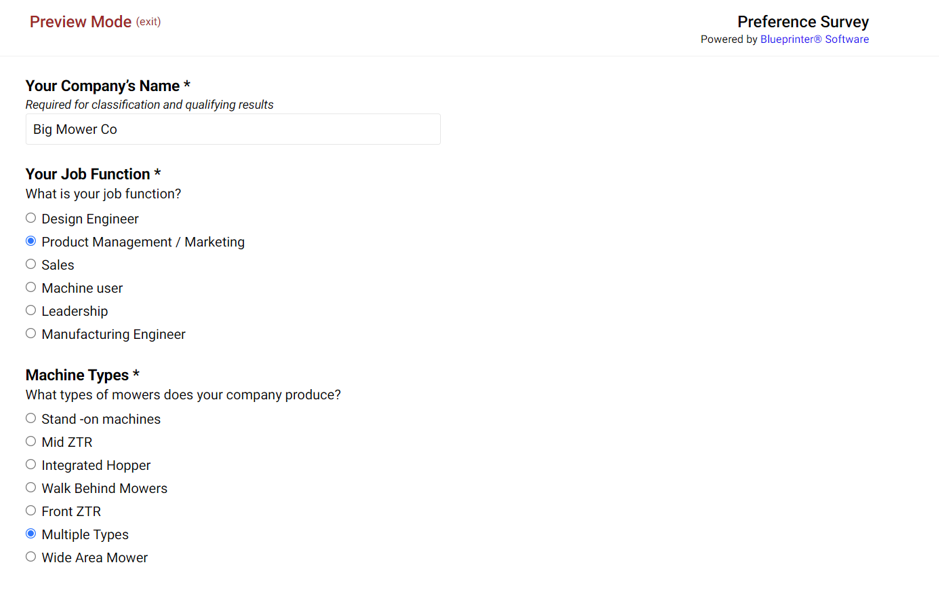Choose Product Management / Marketing job function
939x589 pixels.
31,241
